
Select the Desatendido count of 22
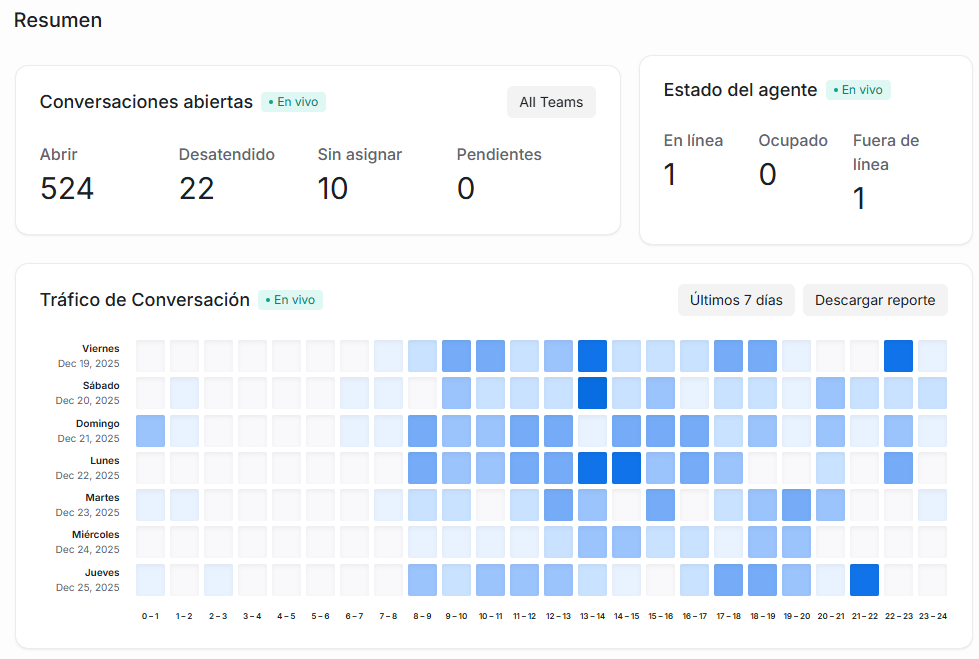[197, 188]
